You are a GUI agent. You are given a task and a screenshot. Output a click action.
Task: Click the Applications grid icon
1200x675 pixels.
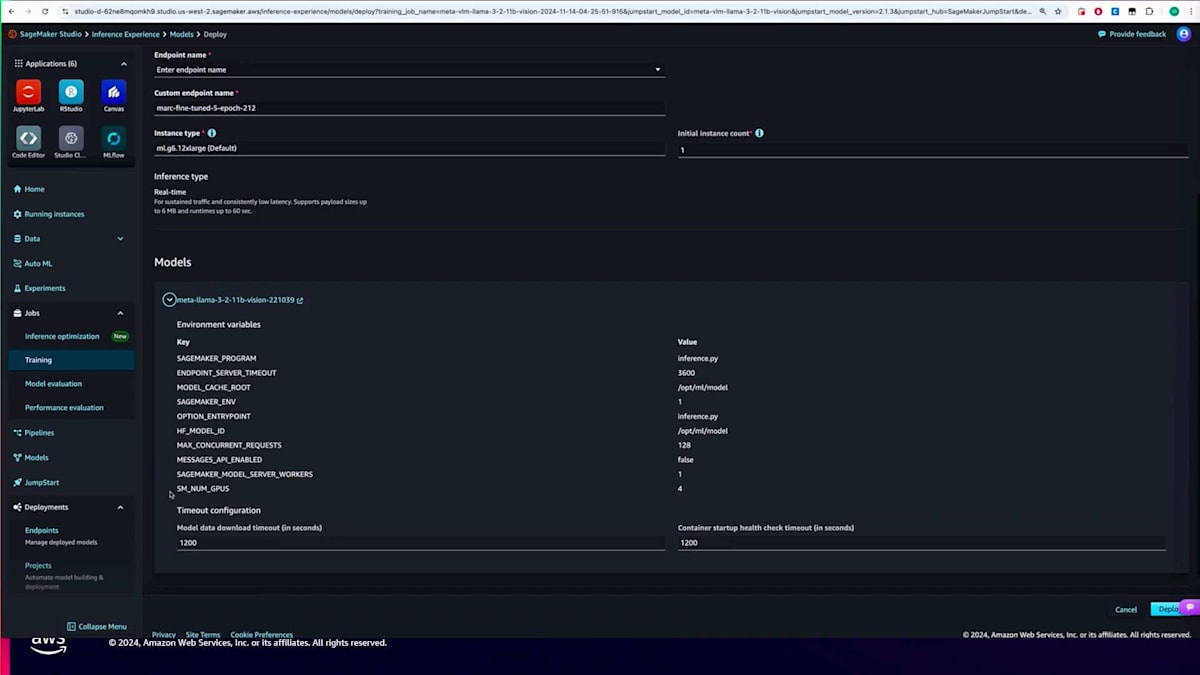click(18, 63)
